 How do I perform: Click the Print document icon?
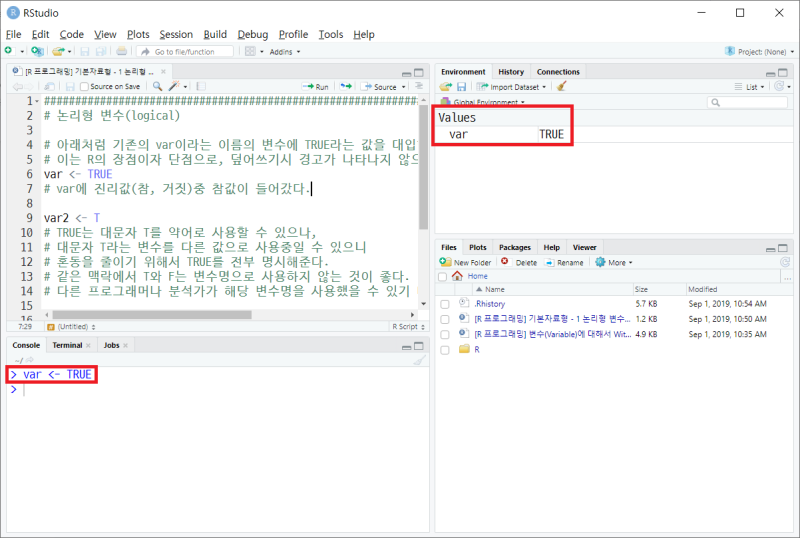click(121, 51)
